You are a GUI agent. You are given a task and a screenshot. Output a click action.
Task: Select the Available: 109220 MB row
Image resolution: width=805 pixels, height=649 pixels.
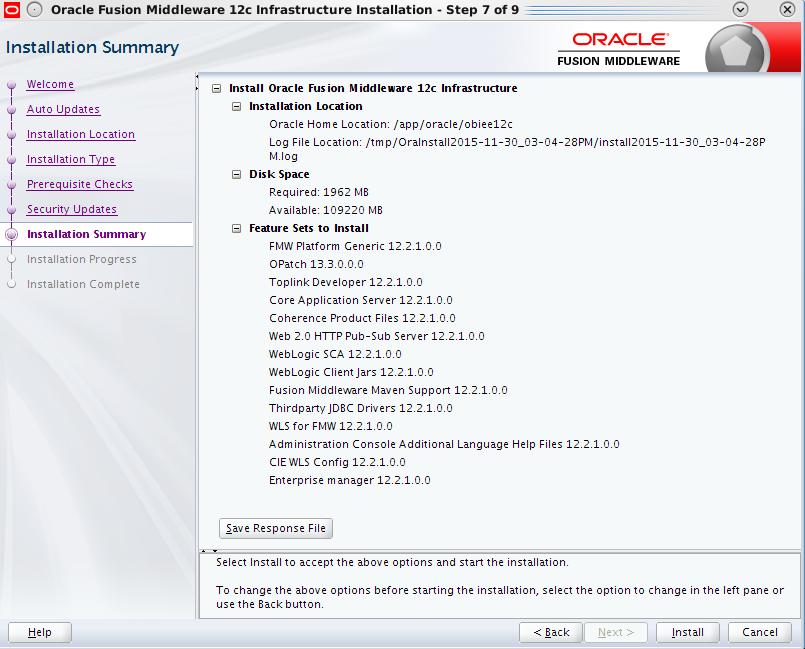tap(325, 211)
